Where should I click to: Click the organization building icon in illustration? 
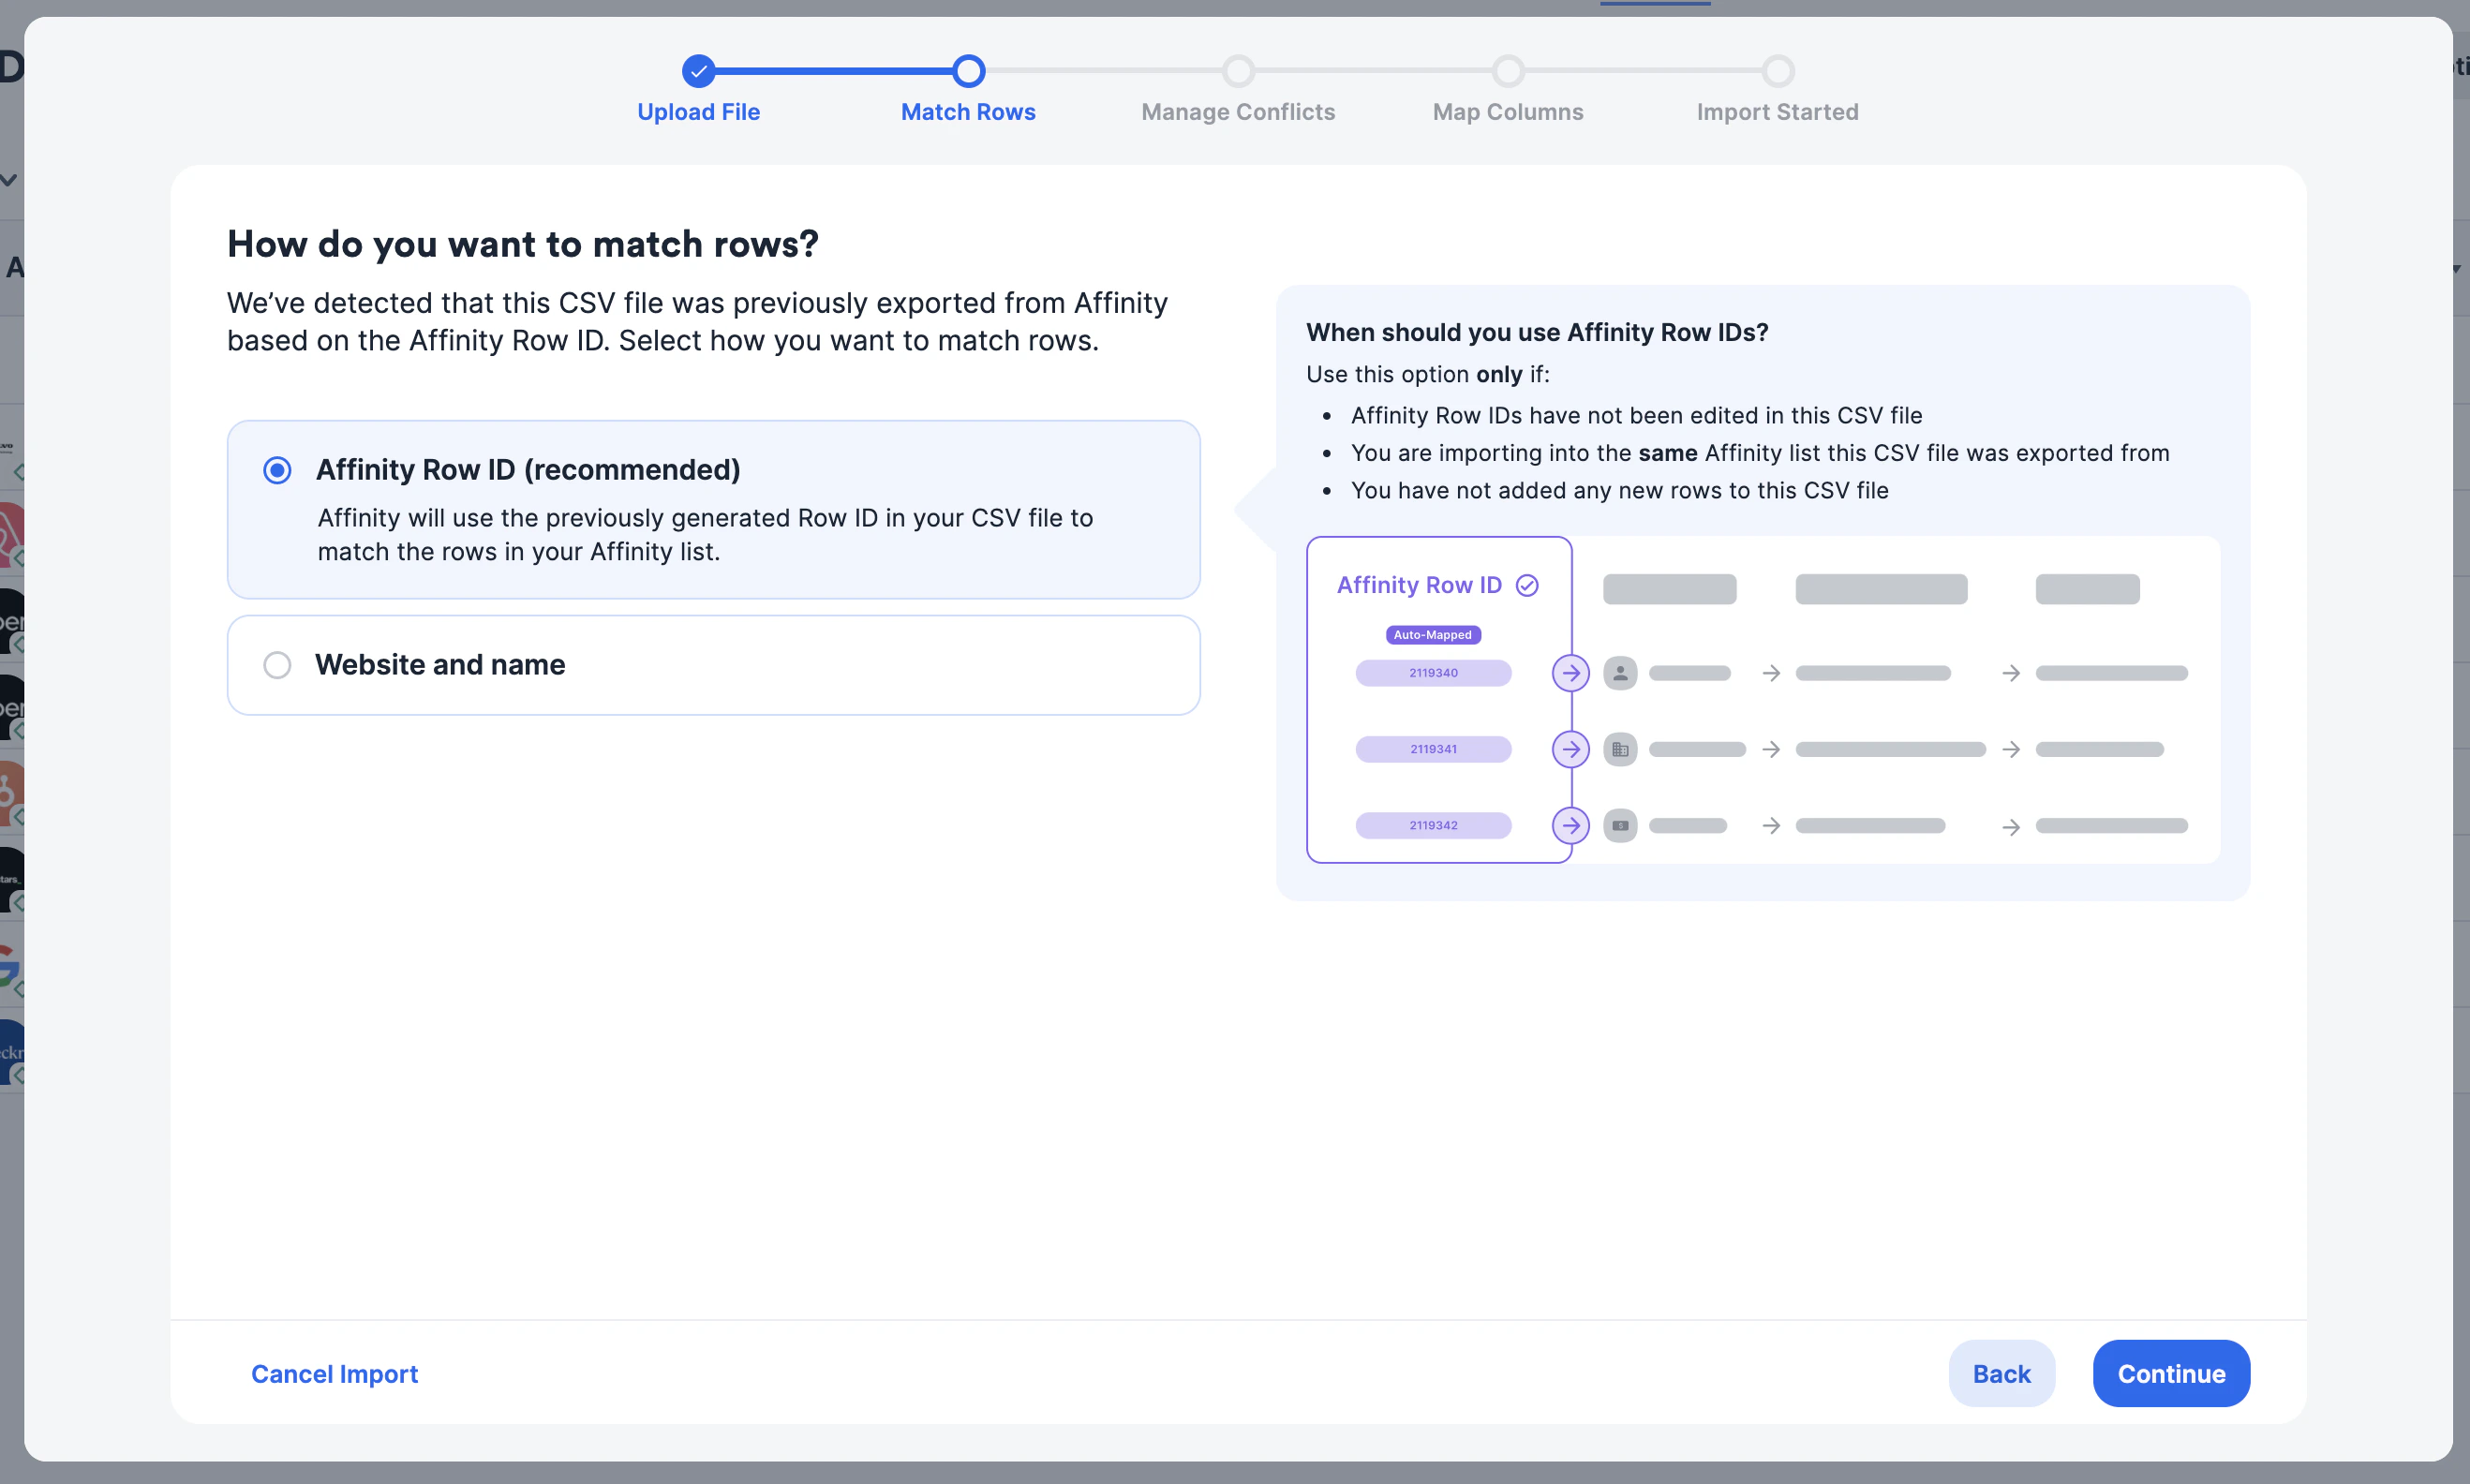(1620, 749)
